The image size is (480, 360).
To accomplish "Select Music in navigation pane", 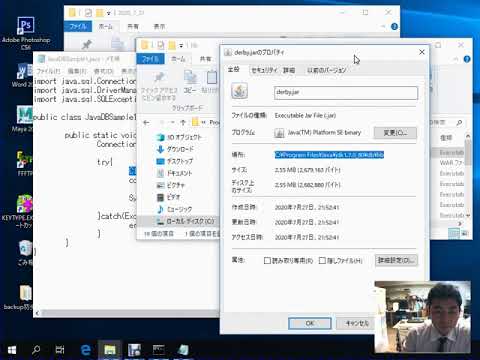I will tap(174, 209).
